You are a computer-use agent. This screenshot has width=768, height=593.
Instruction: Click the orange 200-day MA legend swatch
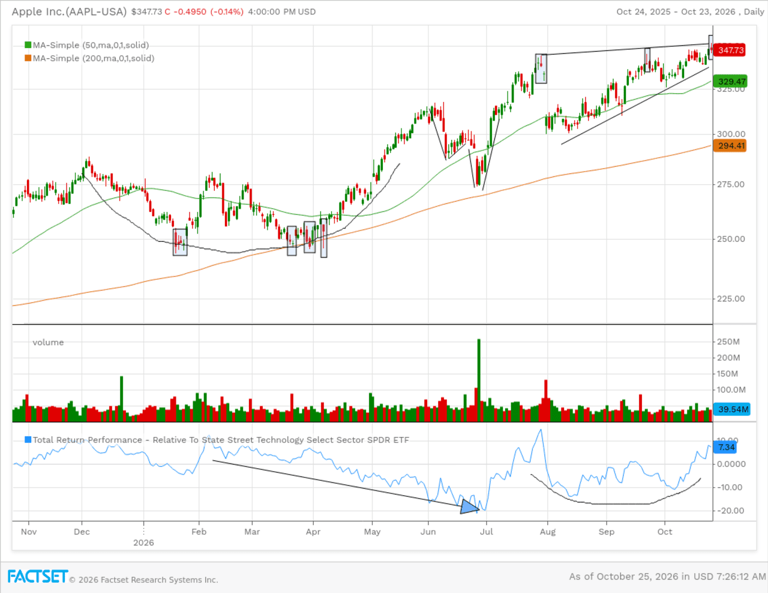pyautogui.click(x=28, y=58)
